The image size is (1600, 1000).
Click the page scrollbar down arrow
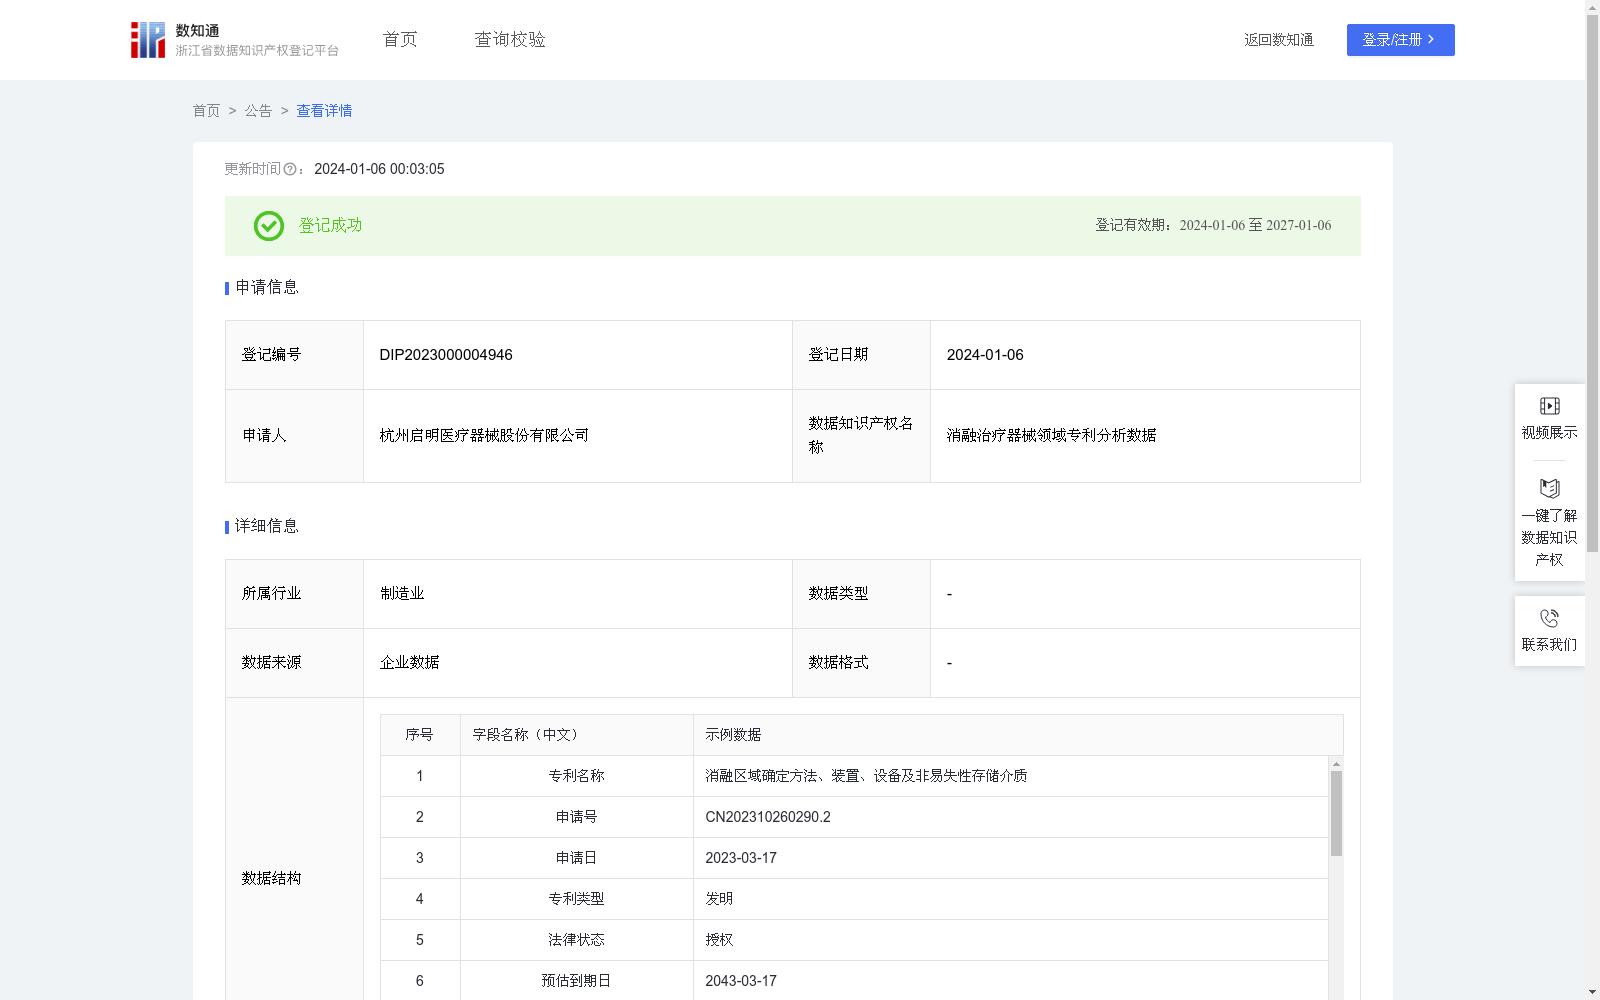1592,992
